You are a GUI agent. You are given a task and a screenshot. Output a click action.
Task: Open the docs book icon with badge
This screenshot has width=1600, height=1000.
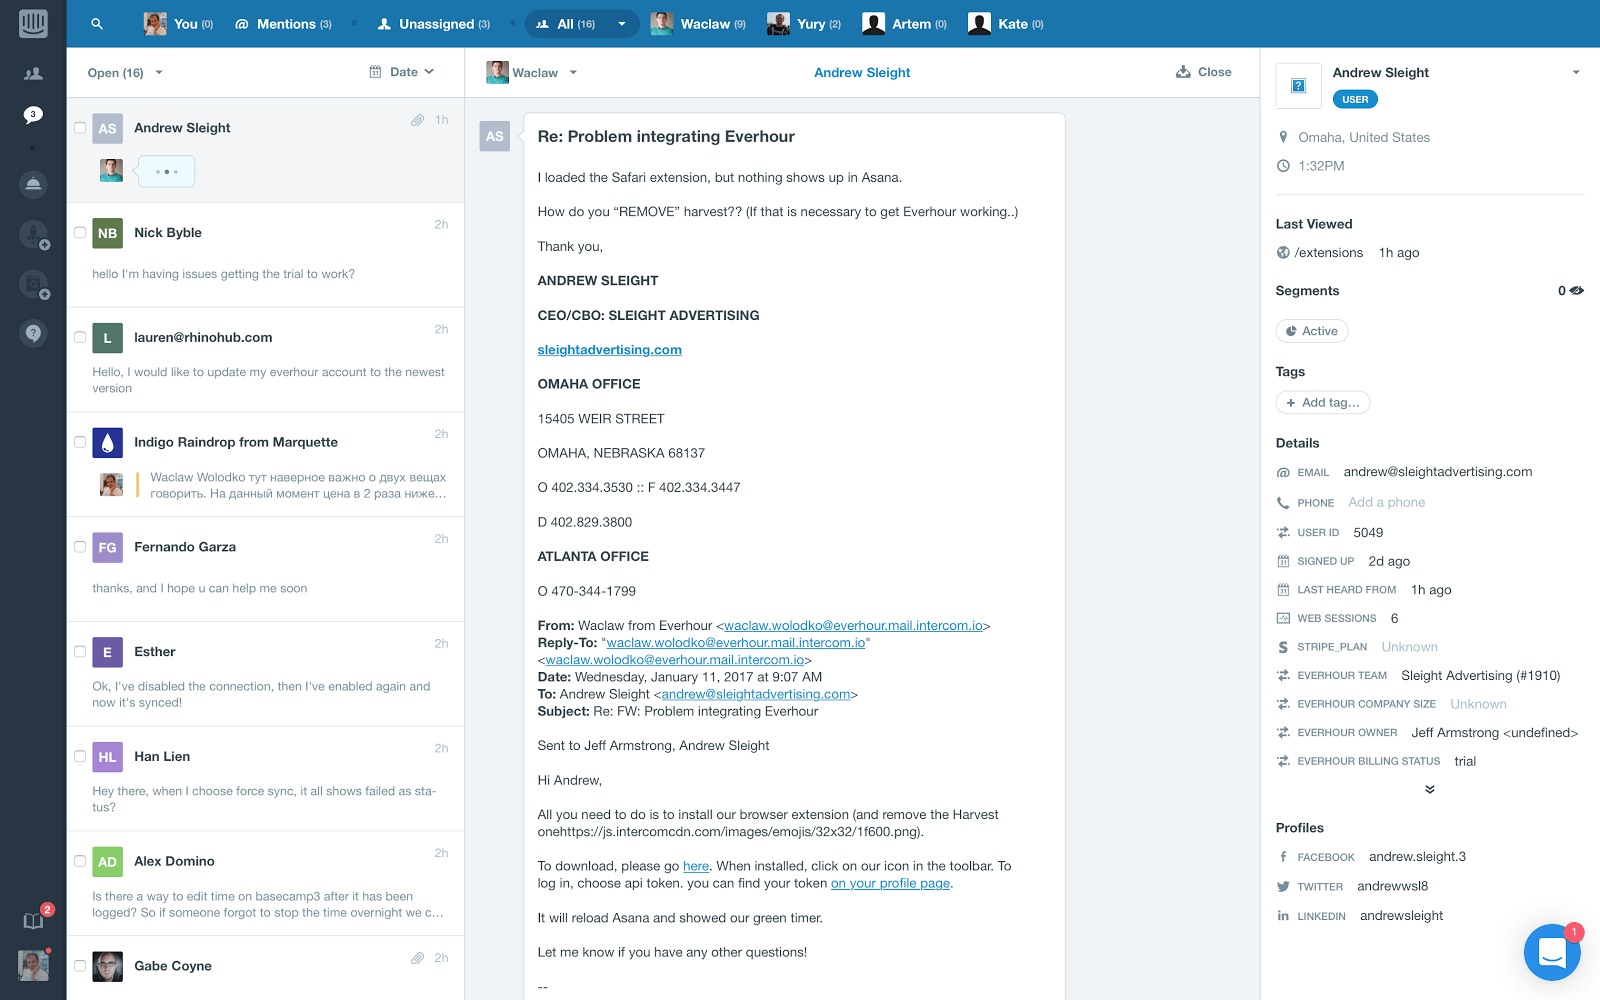(33, 921)
